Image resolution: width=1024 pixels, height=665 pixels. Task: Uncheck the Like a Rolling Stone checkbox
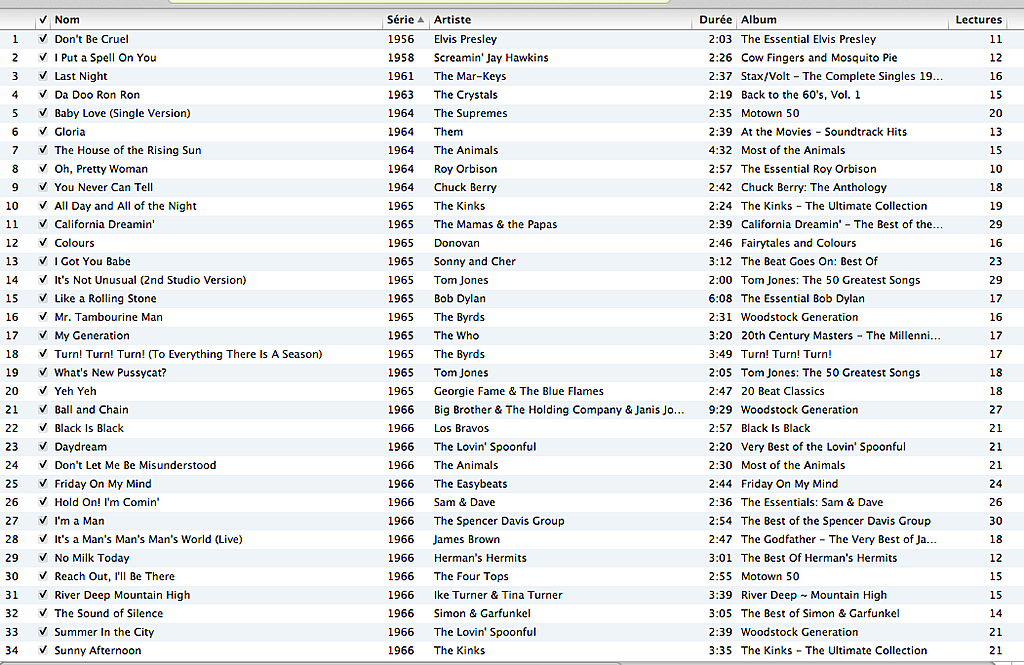coord(43,298)
